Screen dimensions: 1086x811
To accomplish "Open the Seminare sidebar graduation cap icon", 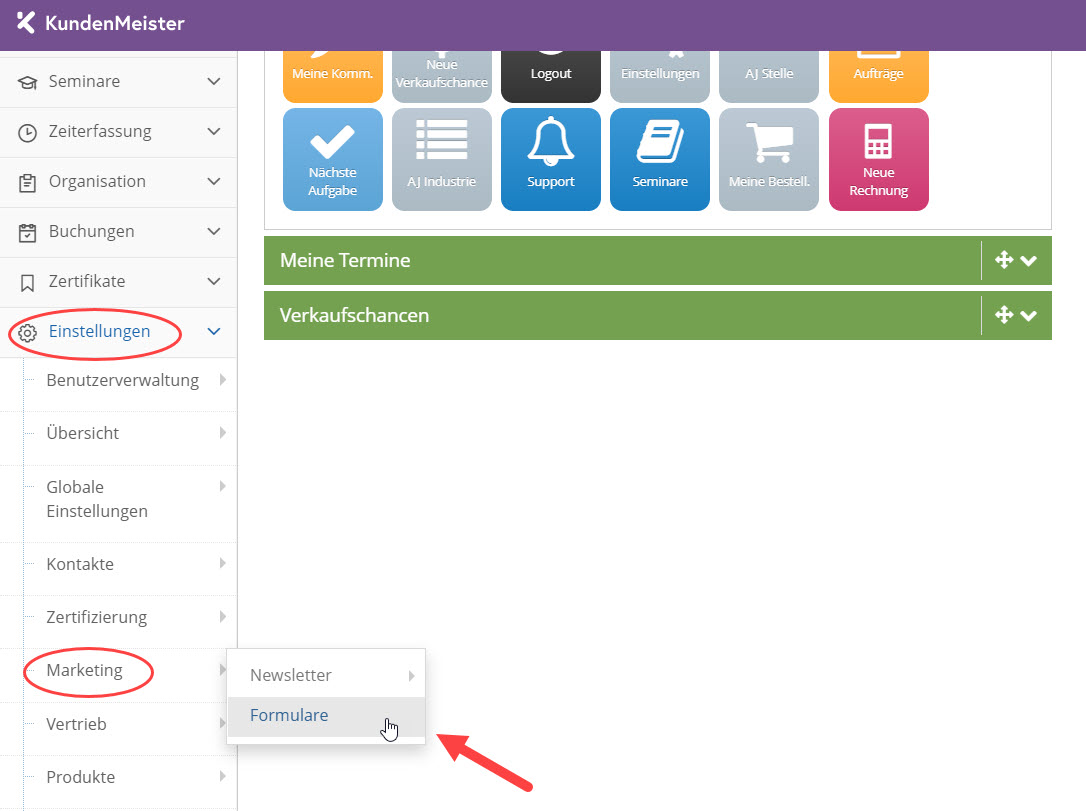I will click(27, 82).
